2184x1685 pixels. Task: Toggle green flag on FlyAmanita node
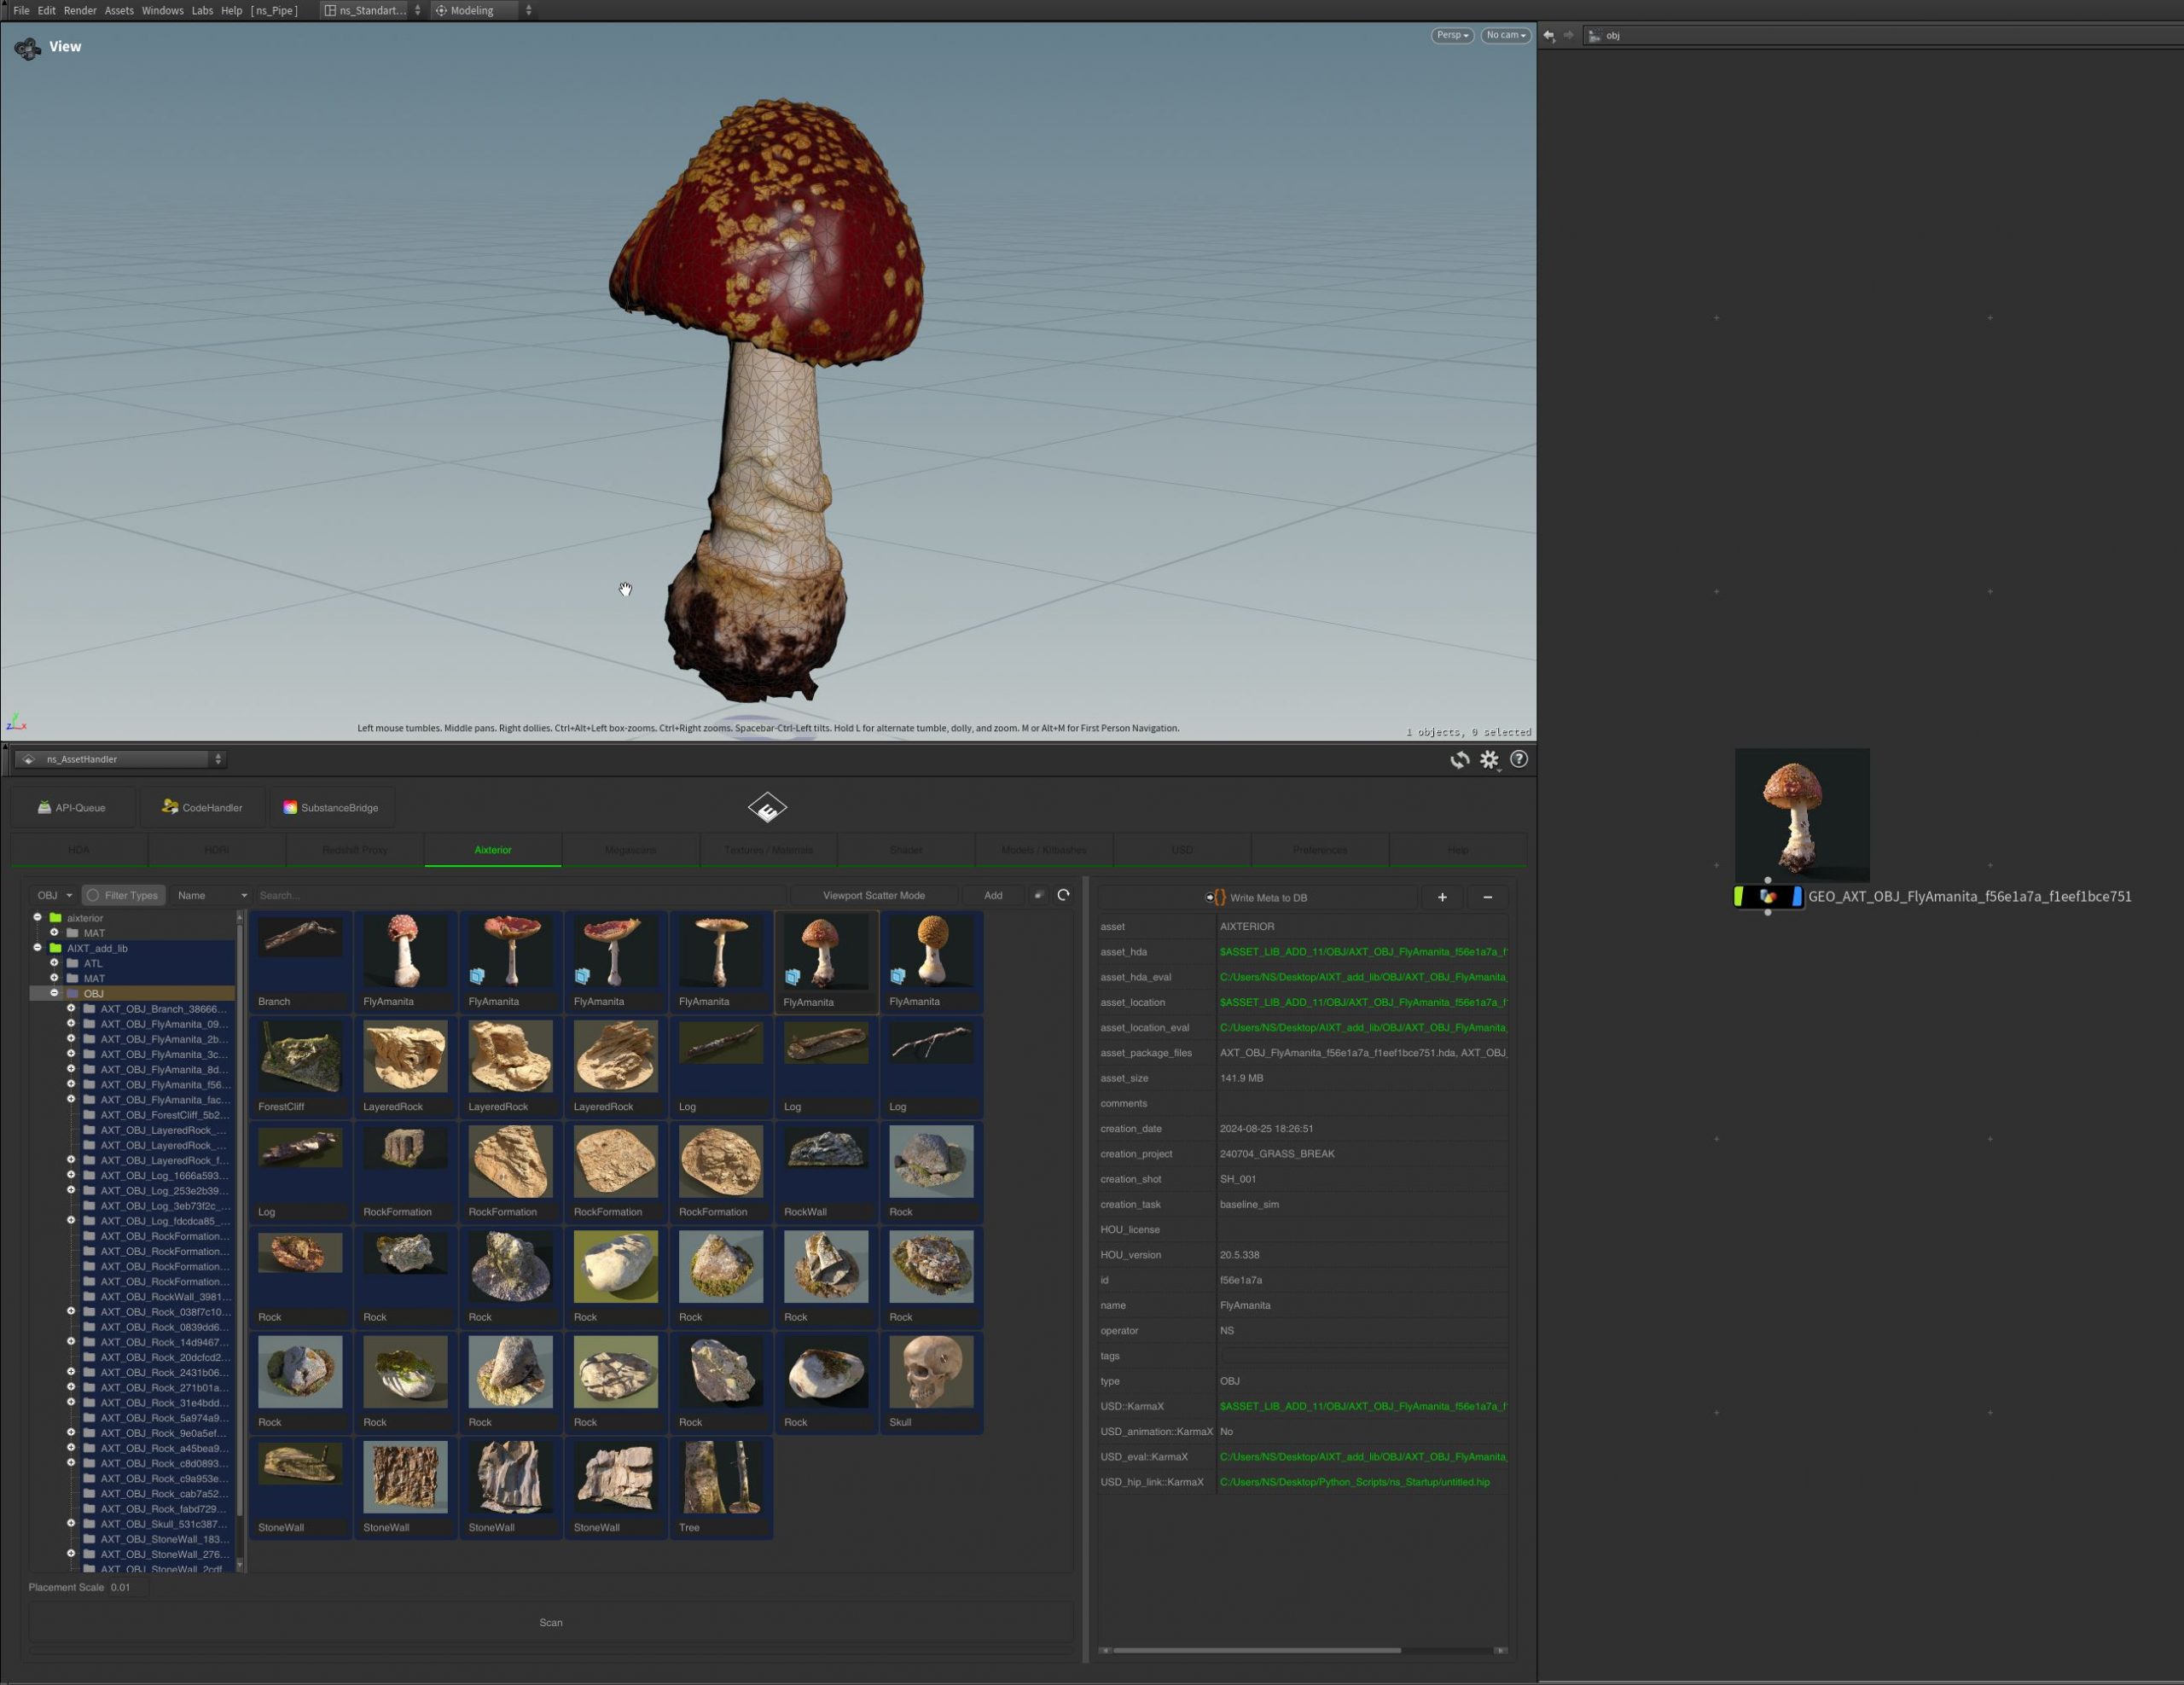[1738, 897]
